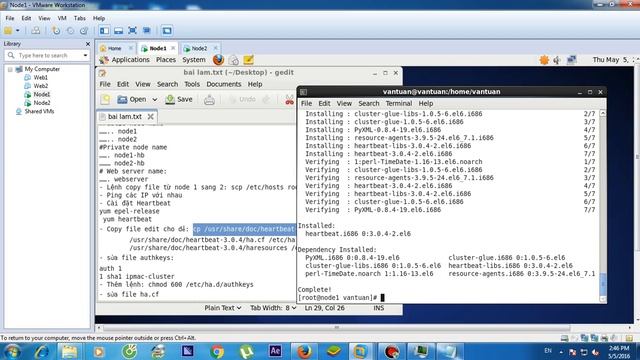Toggle thumbnail bar icon in VMware toolbar
640x360 pixels.
(118, 31)
